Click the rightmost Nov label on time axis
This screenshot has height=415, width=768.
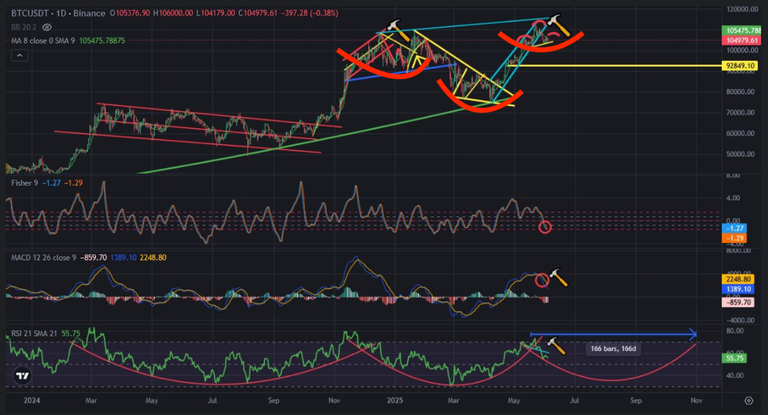point(696,400)
